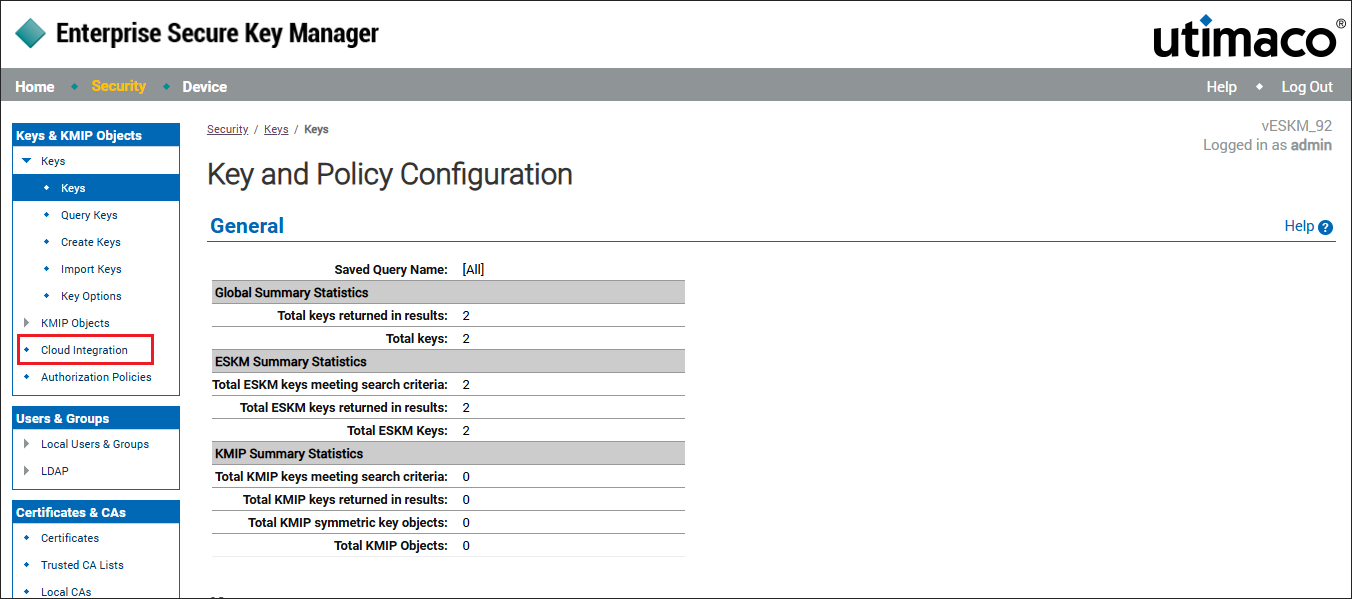Click ESKM Summary Statistics header row
The width and height of the screenshot is (1352, 599).
448,362
